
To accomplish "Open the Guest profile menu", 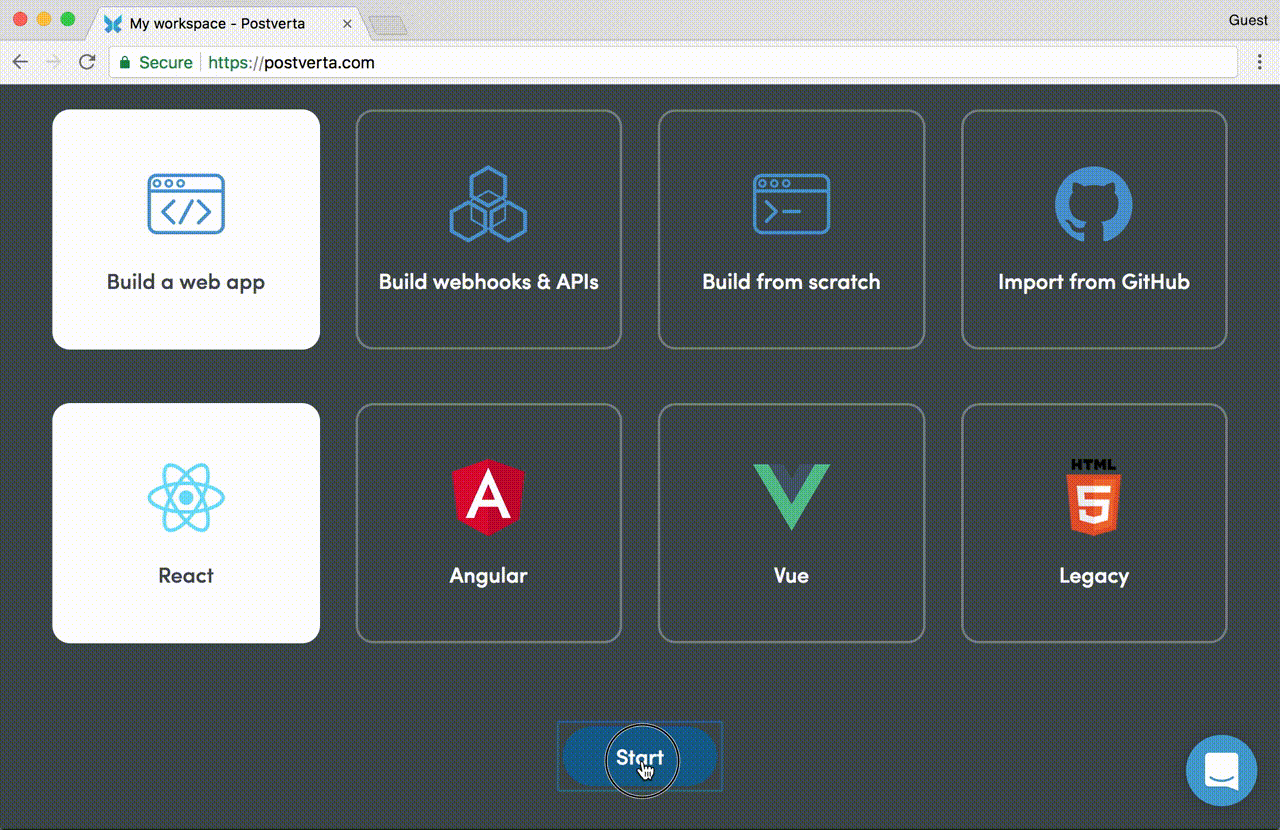I will coord(1248,20).
